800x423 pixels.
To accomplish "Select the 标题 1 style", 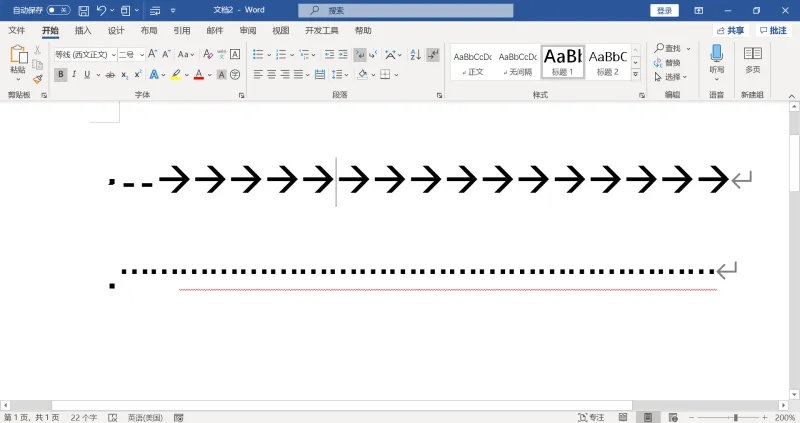I will 563,62.
